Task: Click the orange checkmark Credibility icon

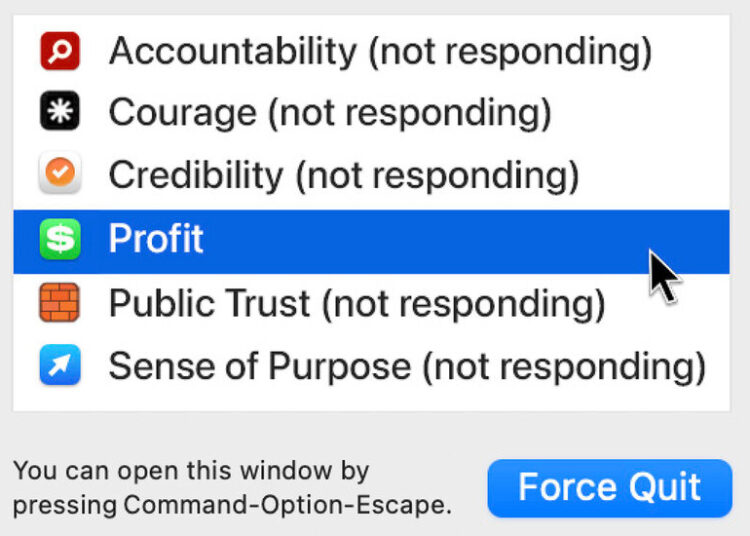Action: point(59,176)
